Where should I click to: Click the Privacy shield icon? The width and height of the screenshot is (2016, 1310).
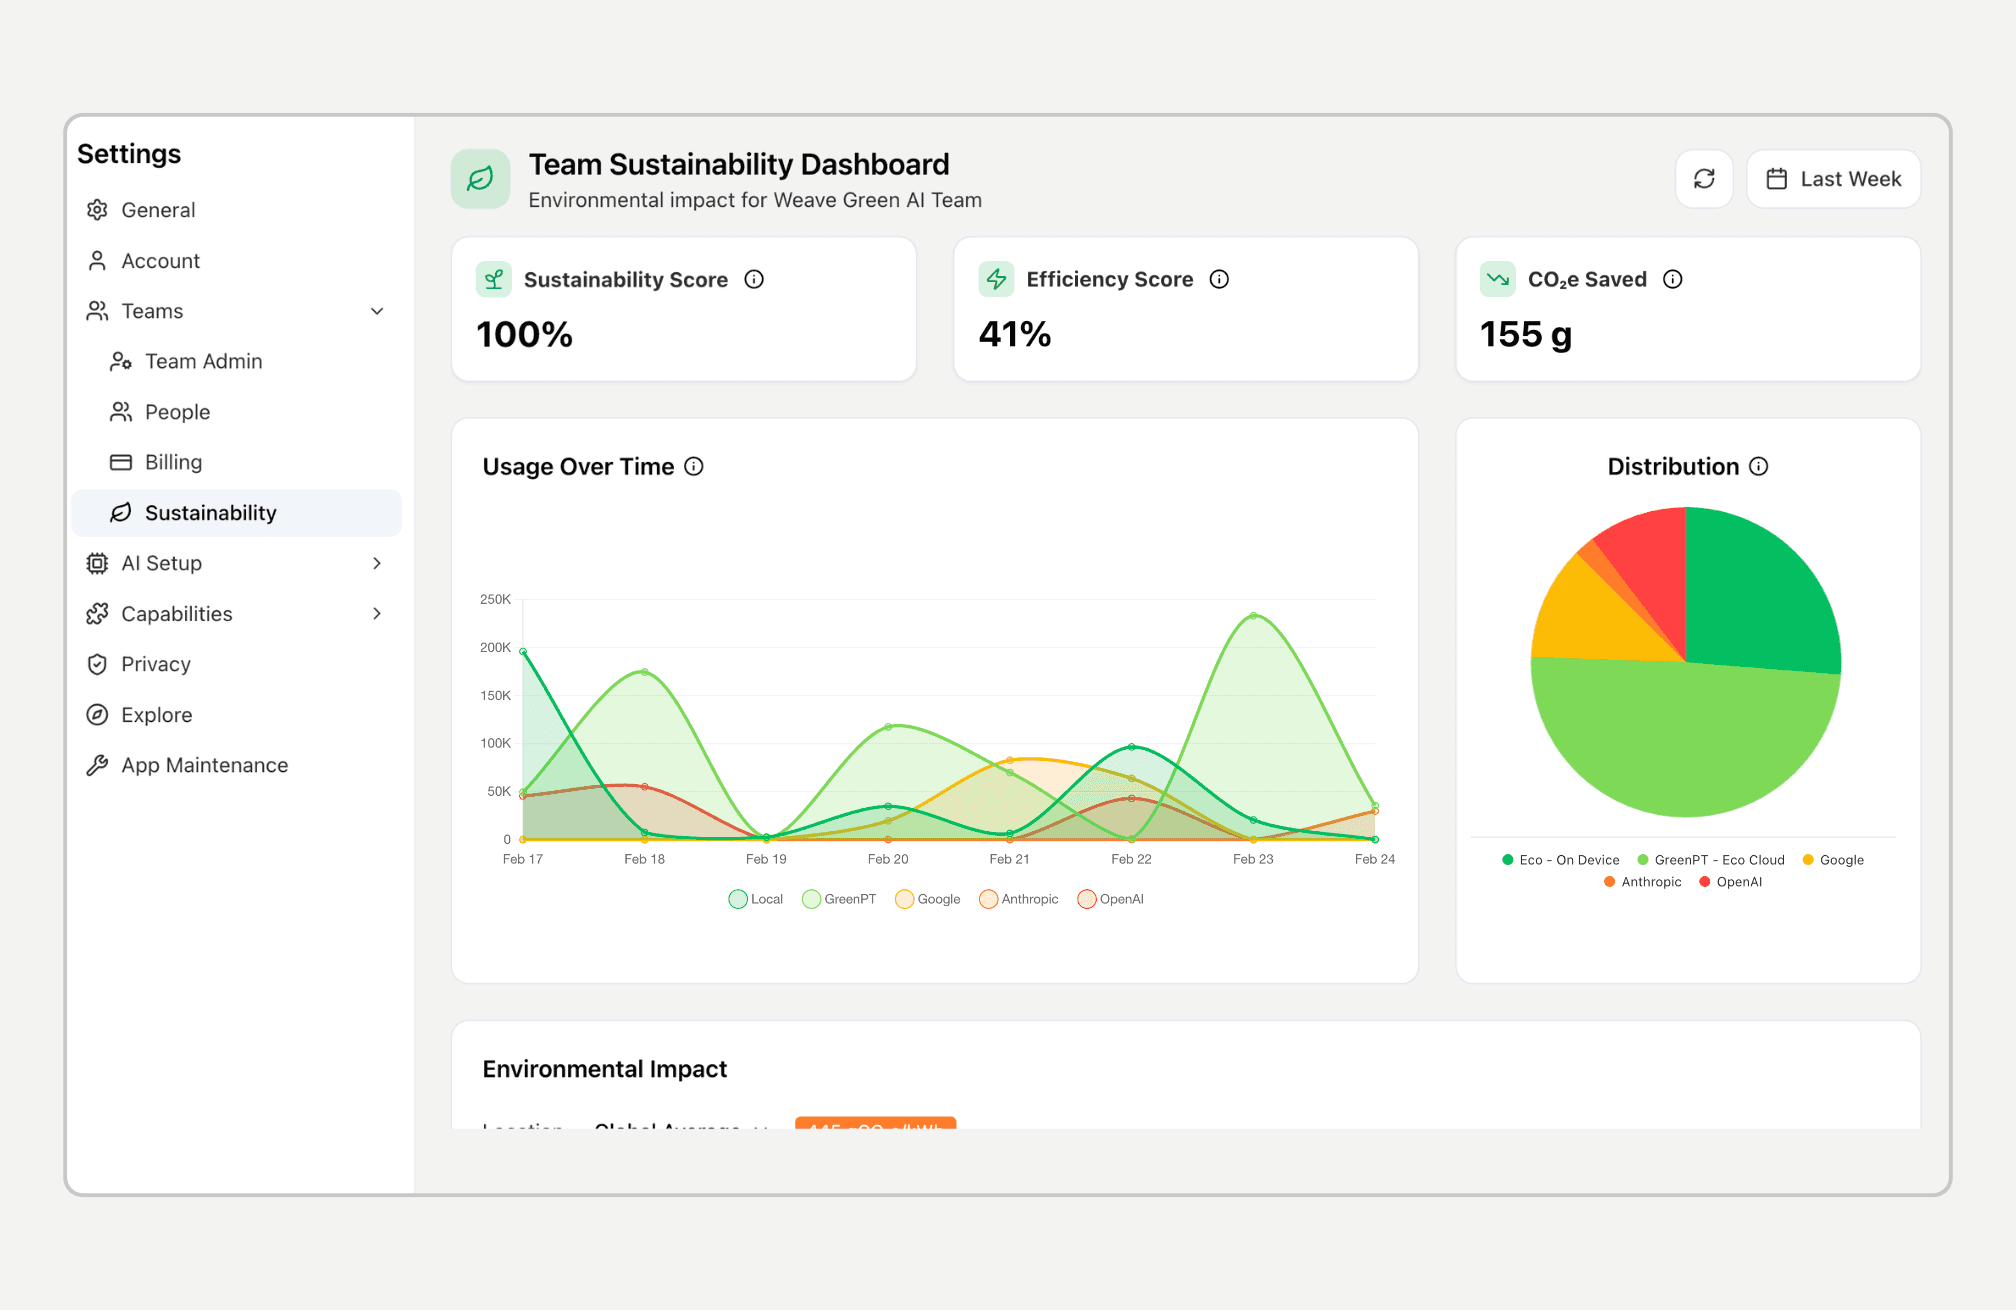(x=97, y=665)
